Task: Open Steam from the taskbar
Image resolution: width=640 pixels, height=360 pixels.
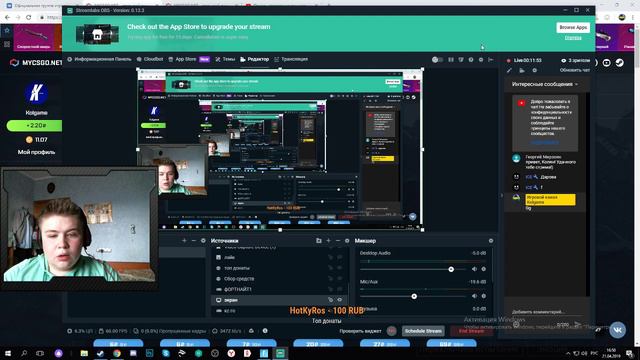Action: pos(100,353)
